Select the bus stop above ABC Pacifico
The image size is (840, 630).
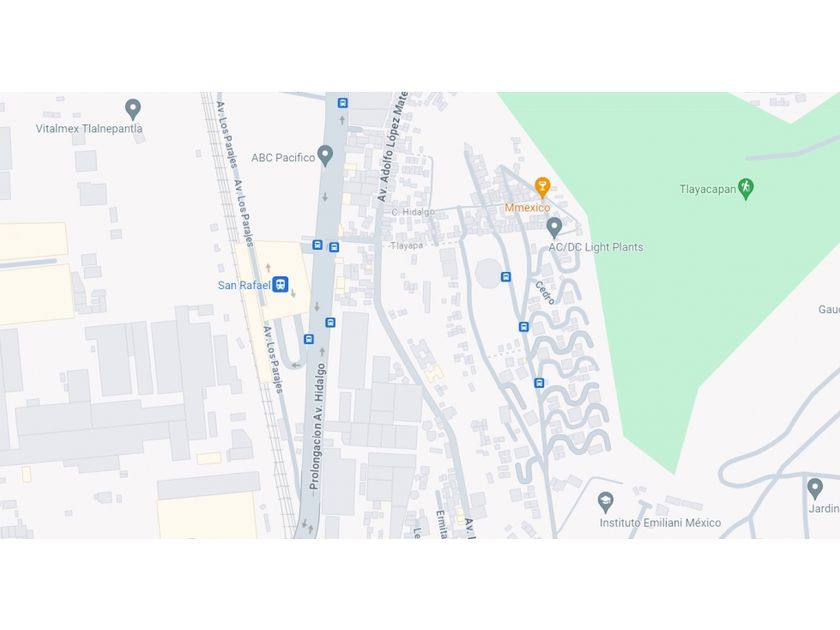point(342,103)
